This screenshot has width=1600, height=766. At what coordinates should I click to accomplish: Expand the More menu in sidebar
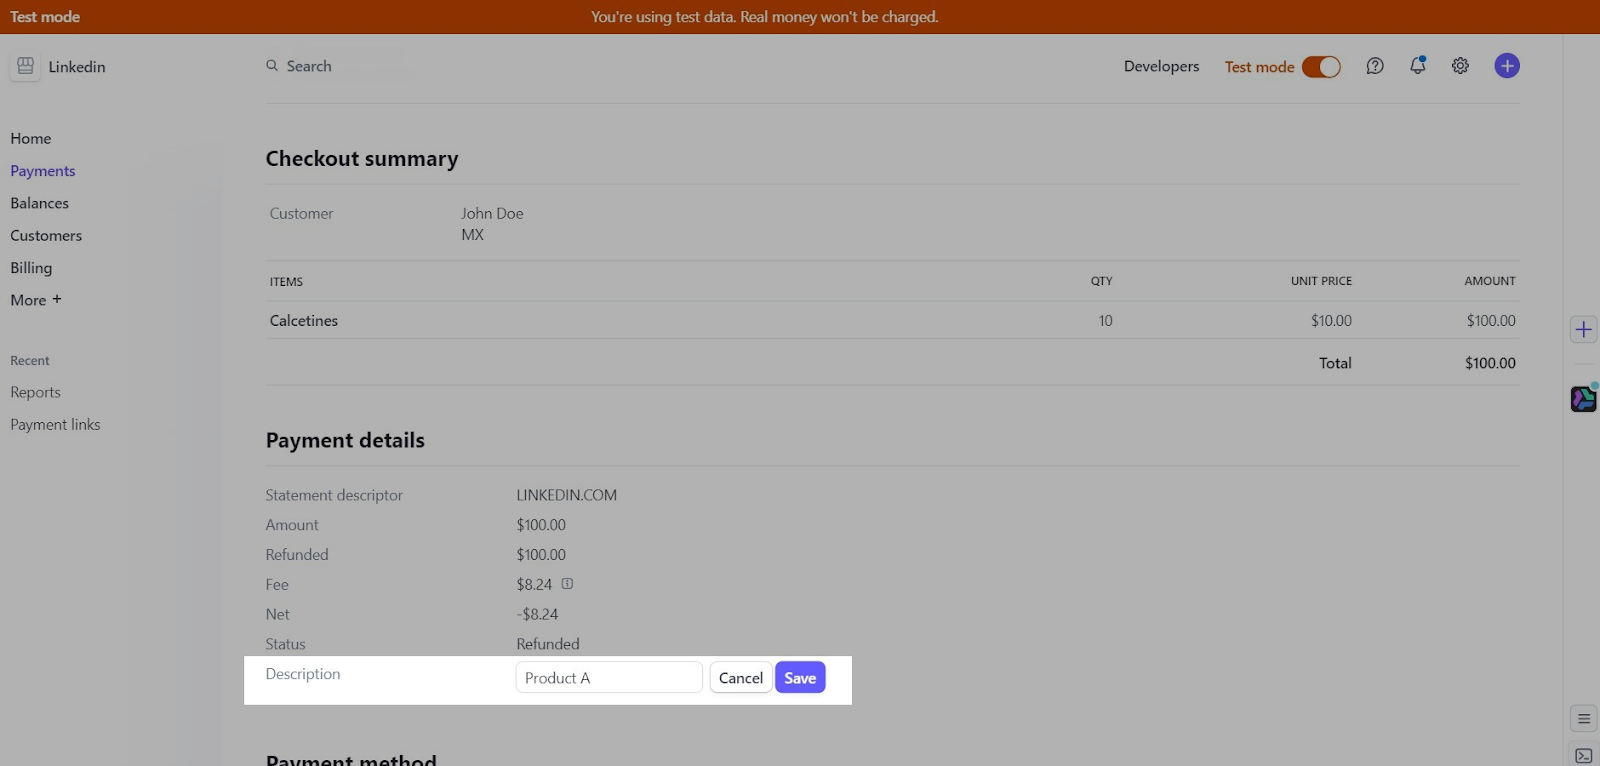[x=36, y=300]
